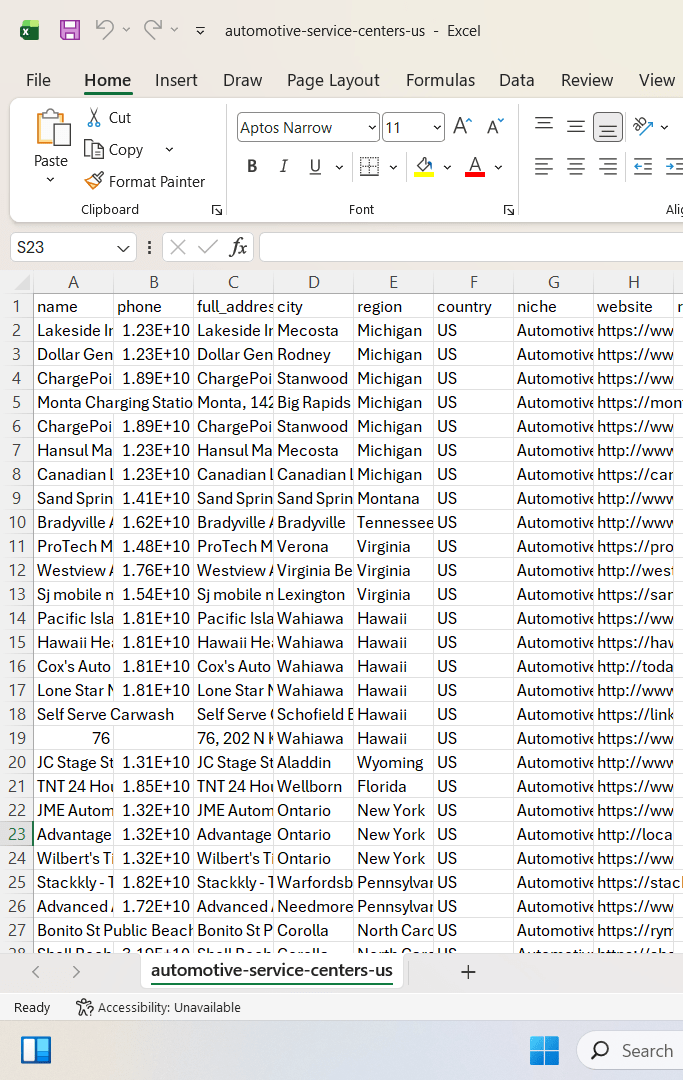
Task: Toggle Bold formatting
Action: click(252, 166)
